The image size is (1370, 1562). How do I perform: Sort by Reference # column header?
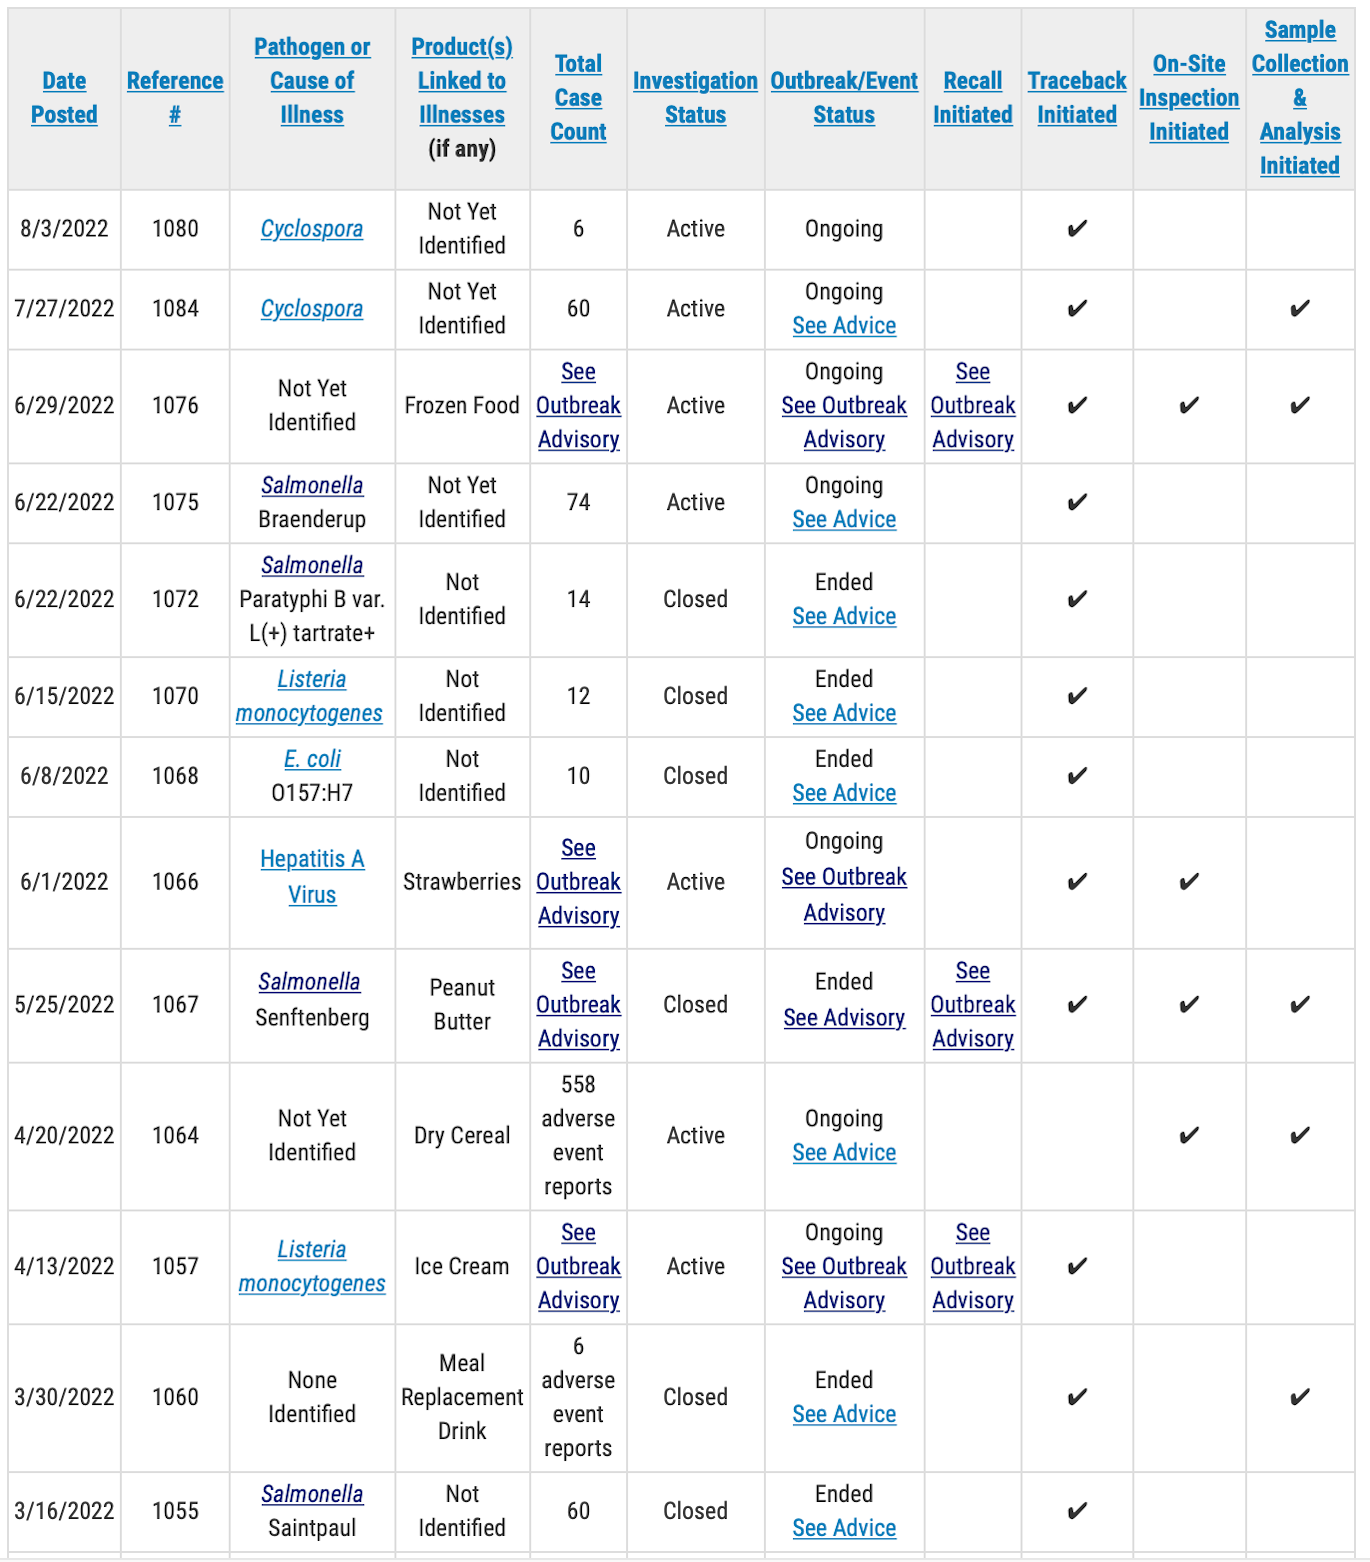click(175, 98)
